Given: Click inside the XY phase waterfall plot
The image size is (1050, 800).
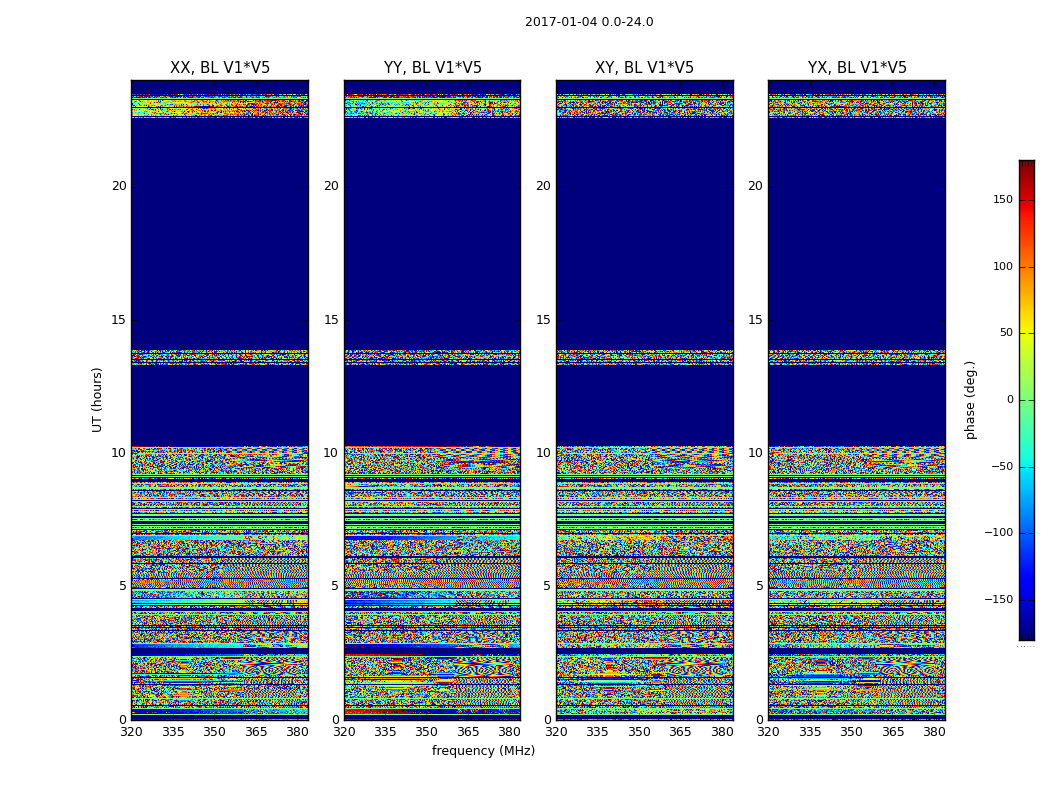Looking at the screenshot, I should (645, 400).
